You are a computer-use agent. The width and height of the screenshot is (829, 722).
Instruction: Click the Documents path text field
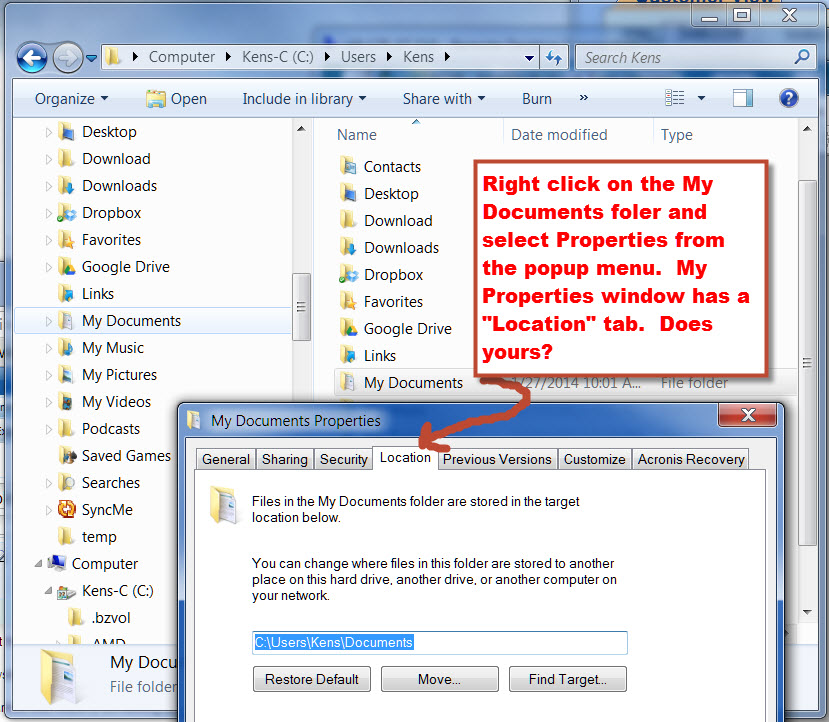point(440,643)
